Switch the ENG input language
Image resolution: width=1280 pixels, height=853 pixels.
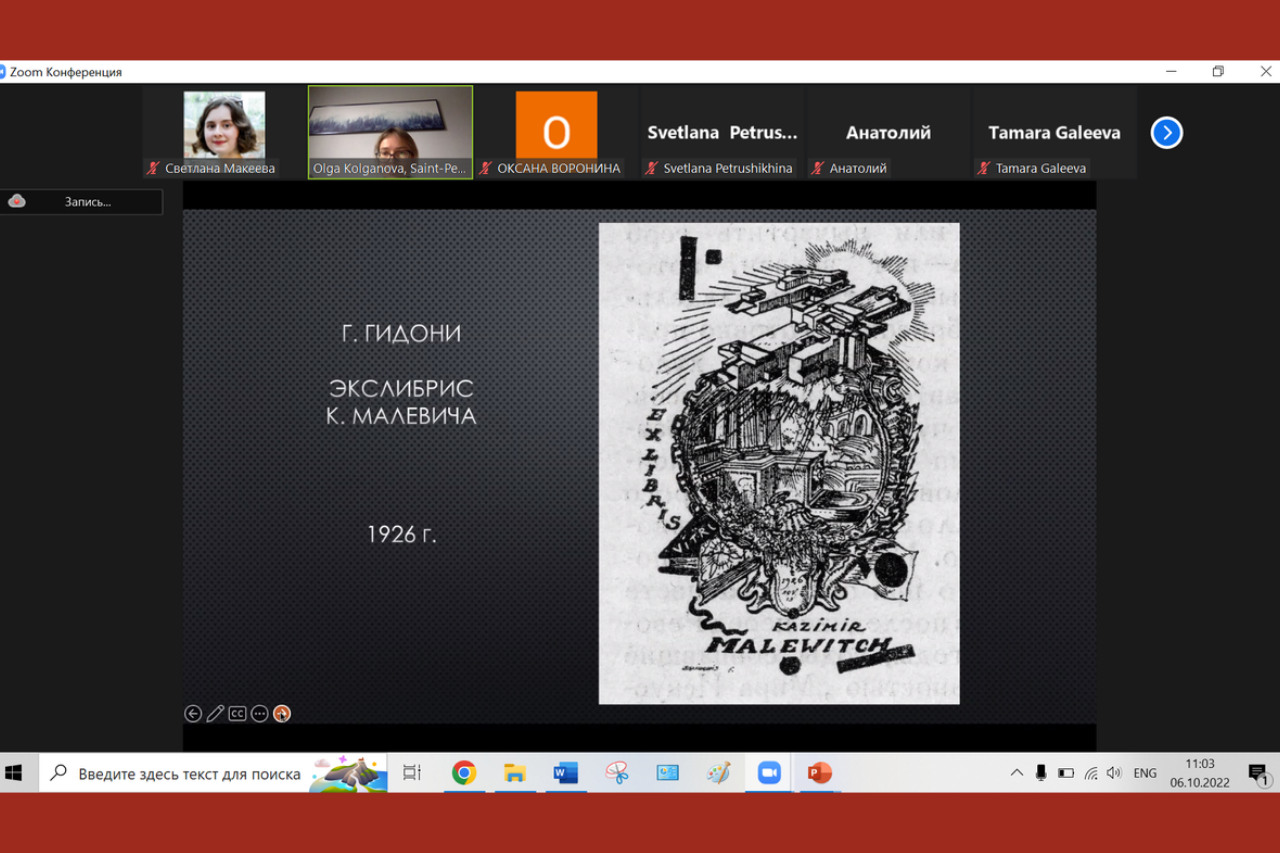(1145, 773)
